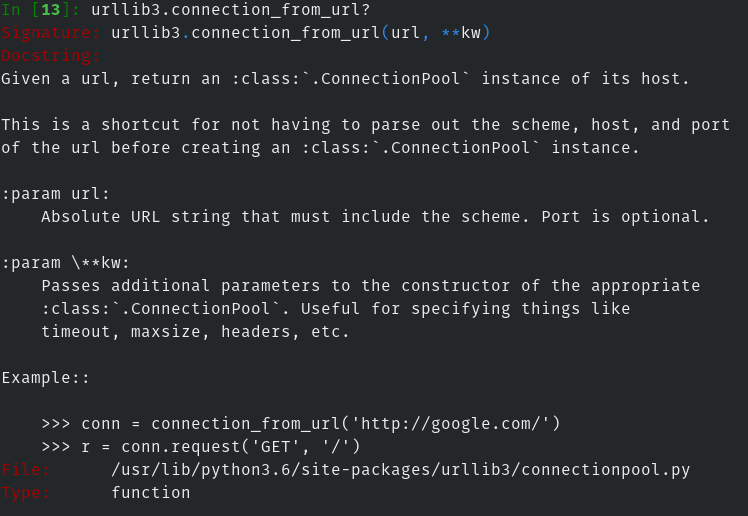Click the connectionpool.py file path
The width and height of the screenshot is (748, 516).
tap(400, 470)
